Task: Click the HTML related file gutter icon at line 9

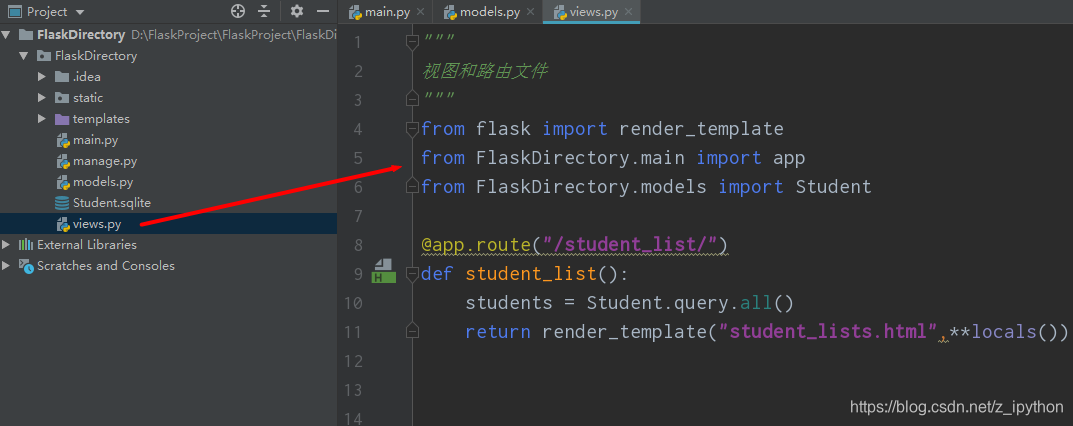Action: (x=384, y=271)
